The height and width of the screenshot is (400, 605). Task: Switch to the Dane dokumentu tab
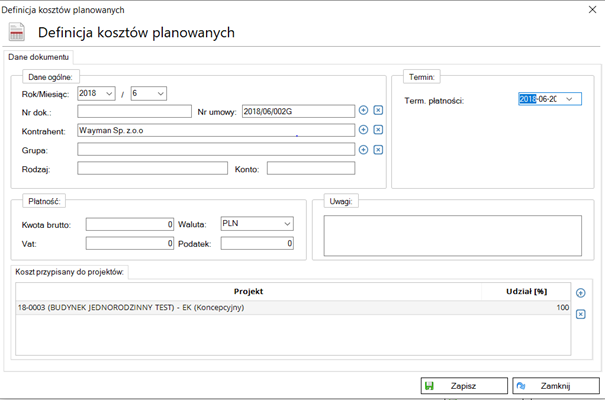click(39, 57)
